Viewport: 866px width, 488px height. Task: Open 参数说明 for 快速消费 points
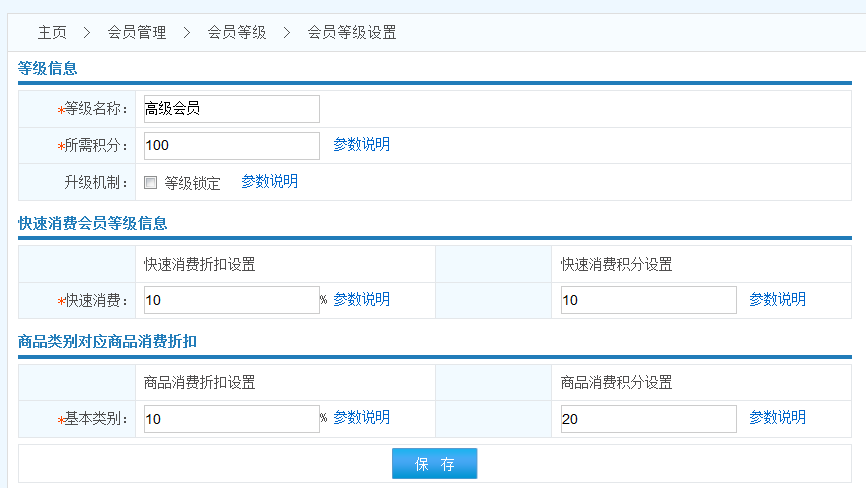(777, 300)
